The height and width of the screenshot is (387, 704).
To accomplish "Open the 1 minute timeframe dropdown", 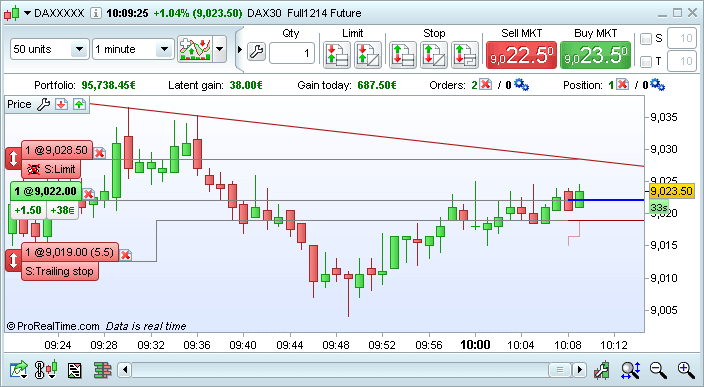I will (164, 49).
